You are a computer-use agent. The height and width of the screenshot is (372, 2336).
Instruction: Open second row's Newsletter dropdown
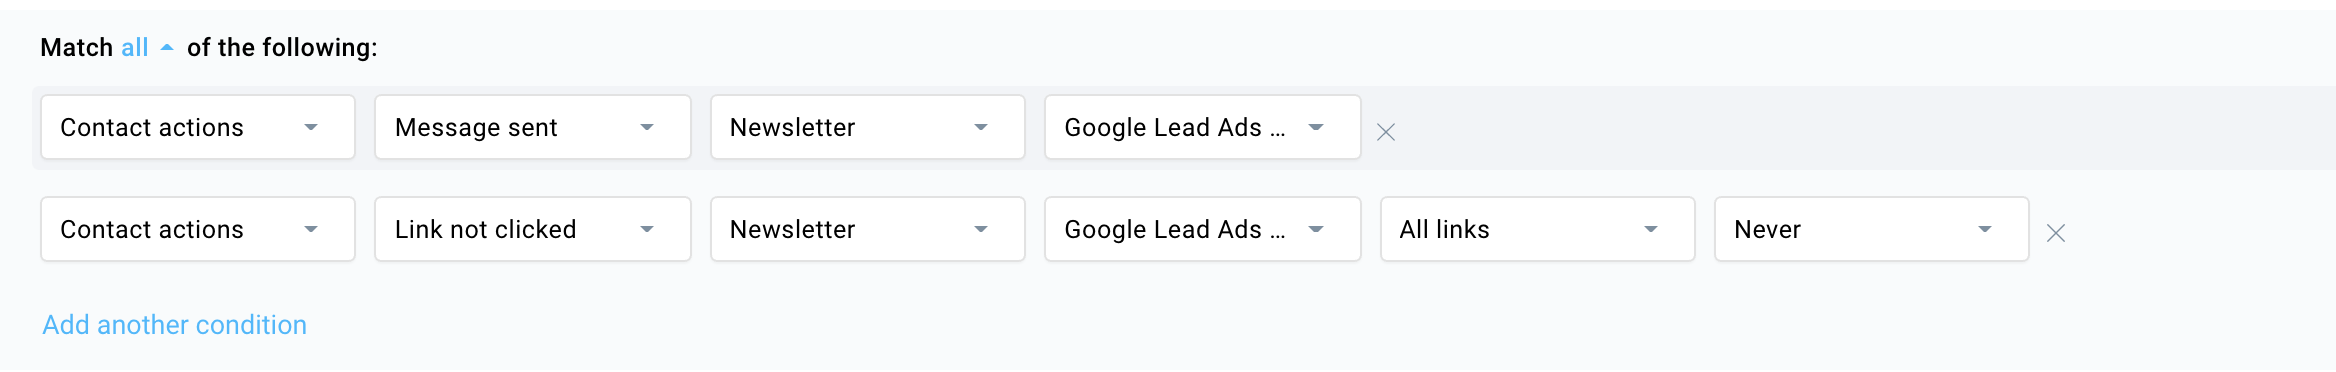[867, 229]
